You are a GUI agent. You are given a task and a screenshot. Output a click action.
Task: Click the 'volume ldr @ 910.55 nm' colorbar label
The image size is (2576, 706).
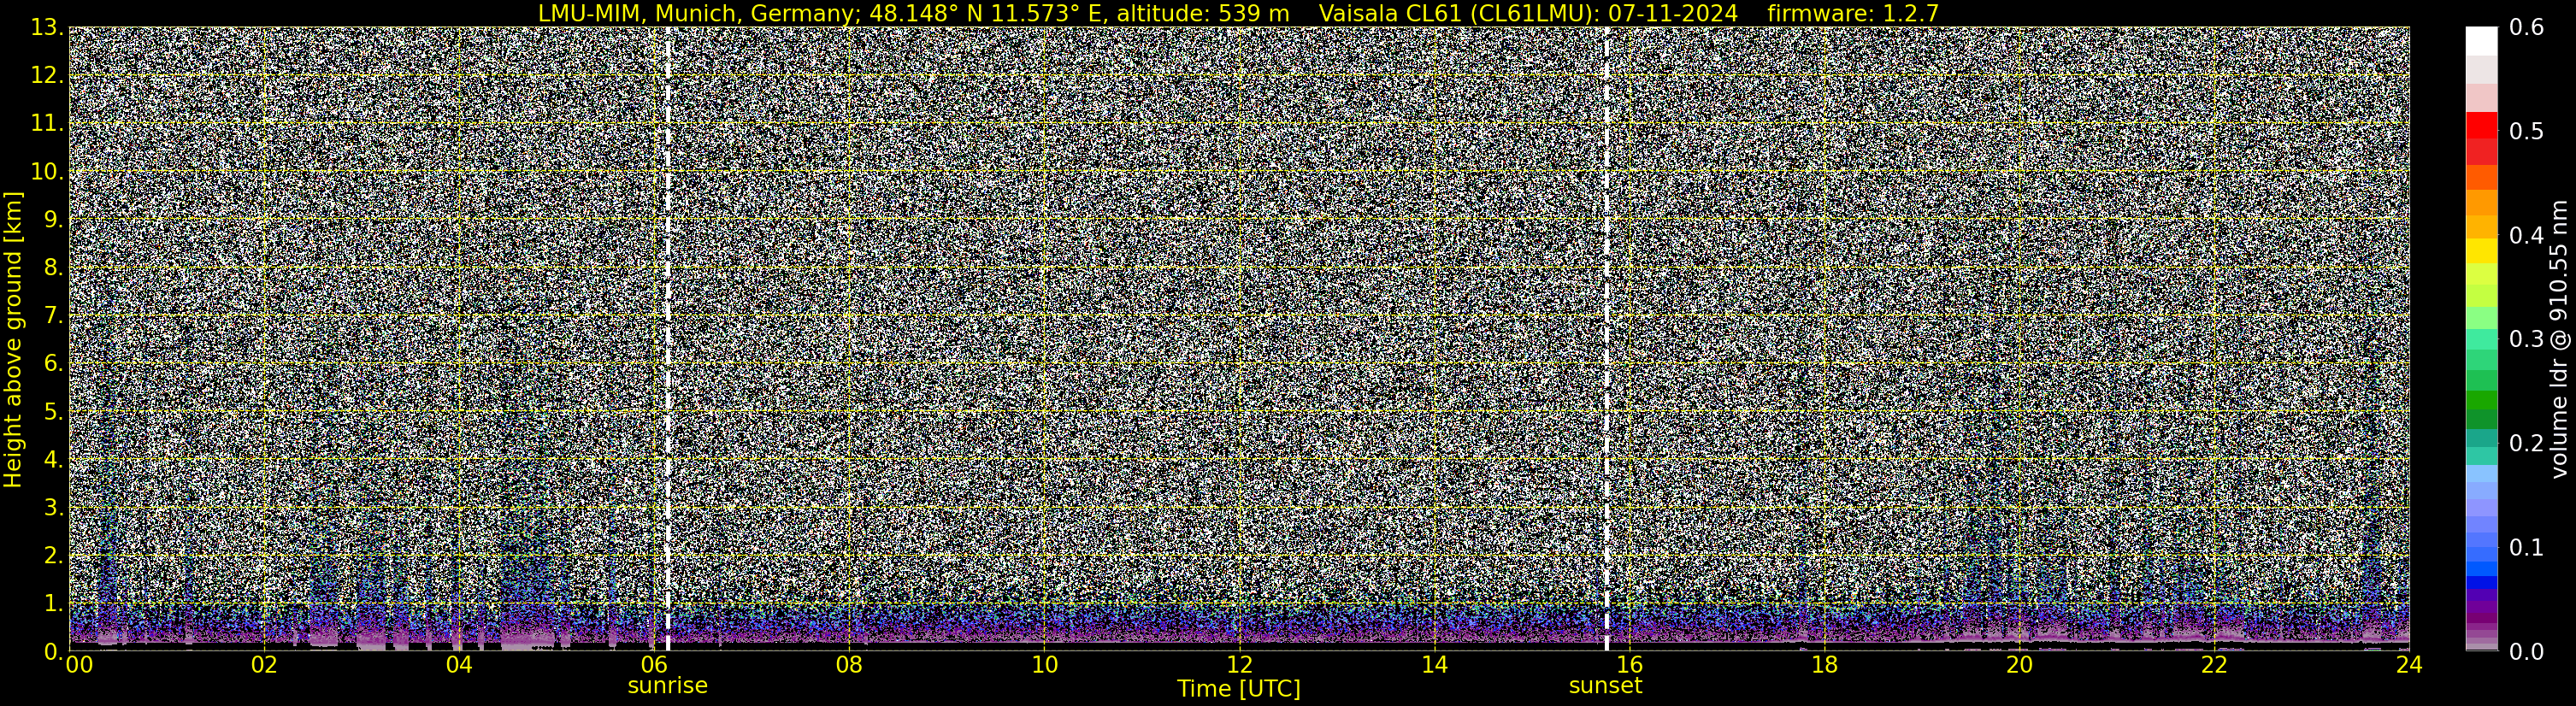[2558, 339]
